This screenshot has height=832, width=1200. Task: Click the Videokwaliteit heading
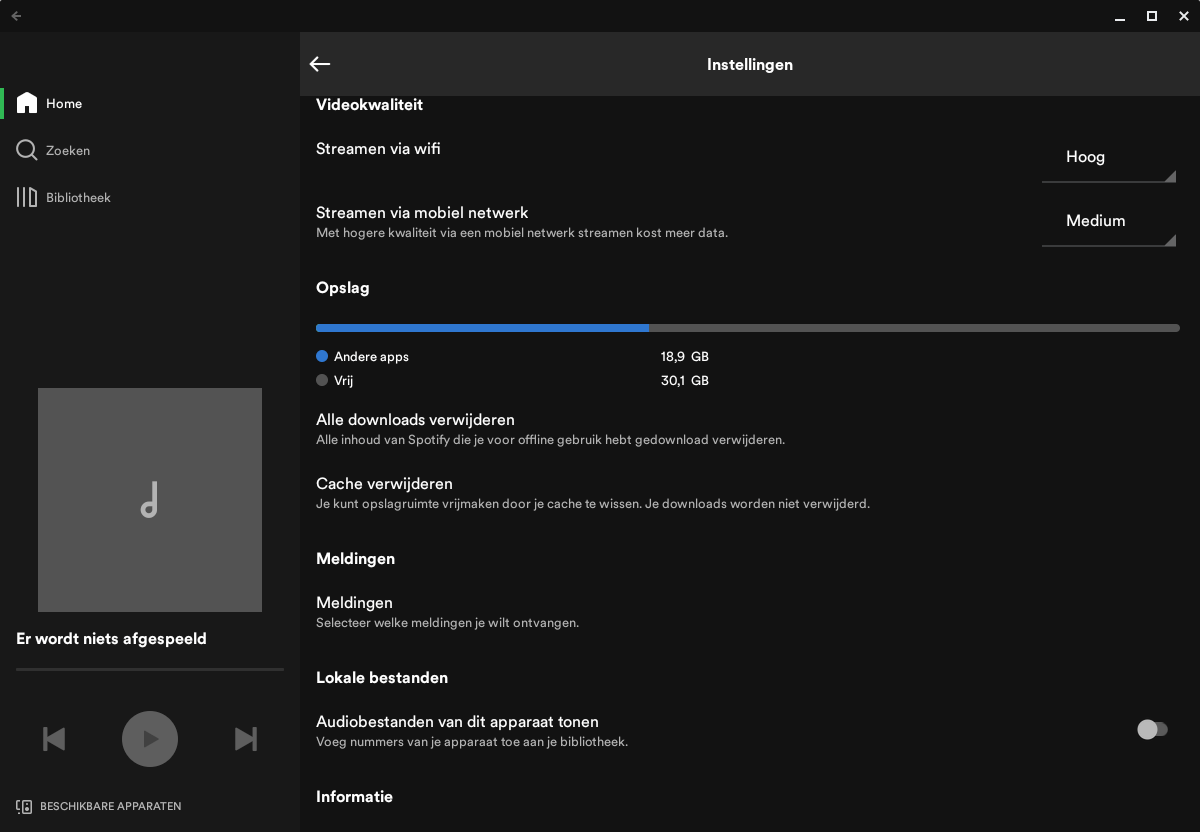369,104
